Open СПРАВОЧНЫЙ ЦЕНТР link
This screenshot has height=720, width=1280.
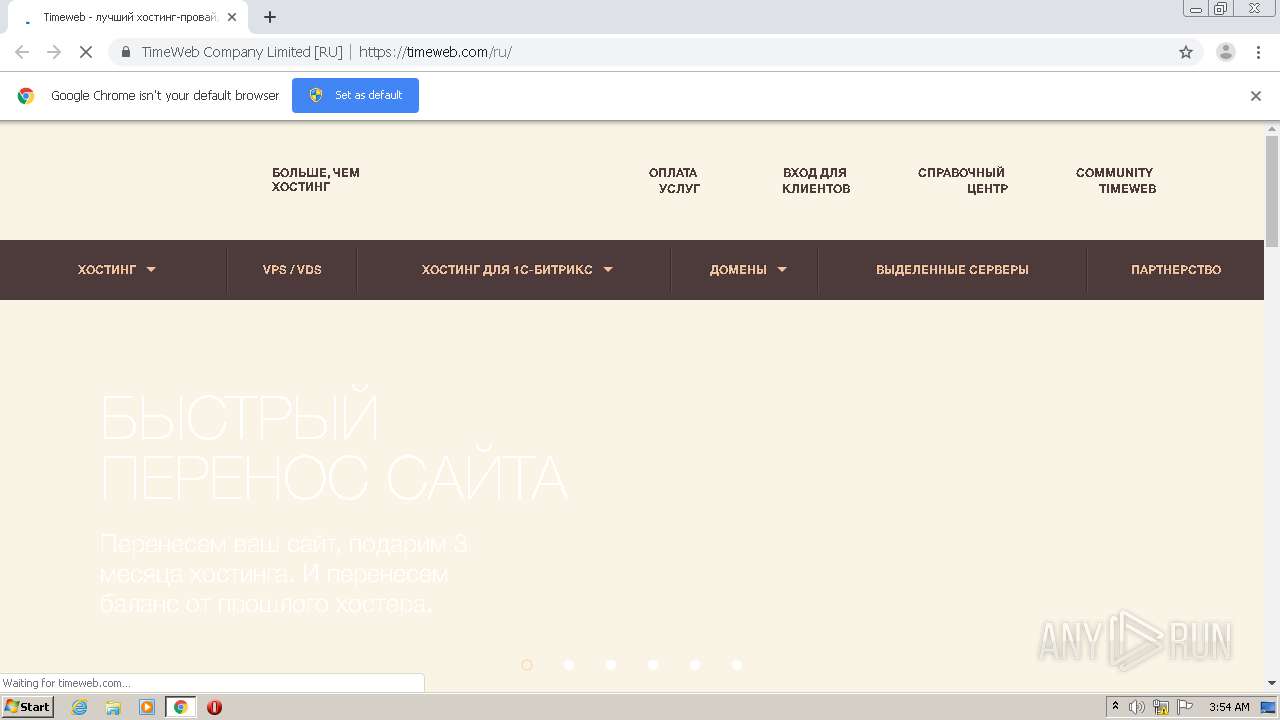pos(962,180)
